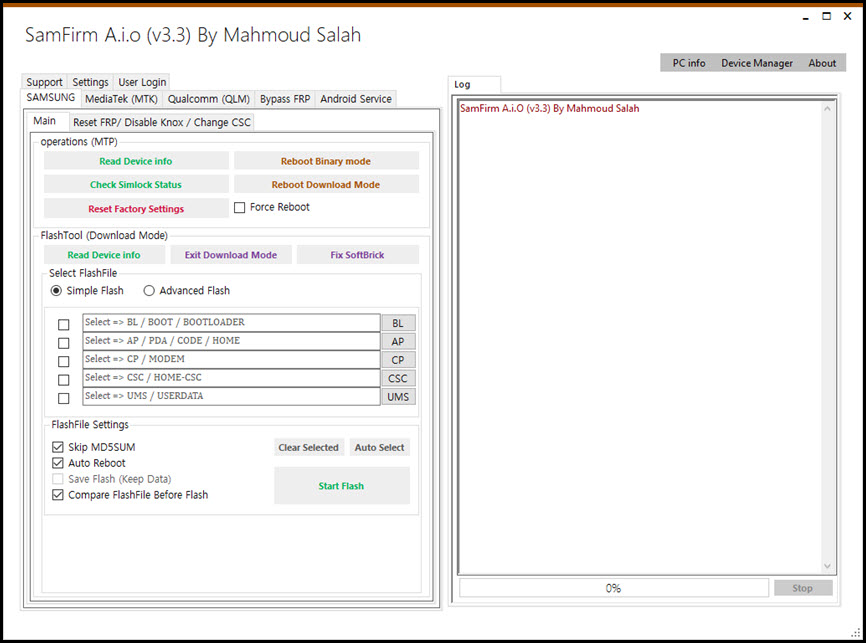Tick the checkbox for CP / MODEM row
866x643 pixels.
(64, 361)
